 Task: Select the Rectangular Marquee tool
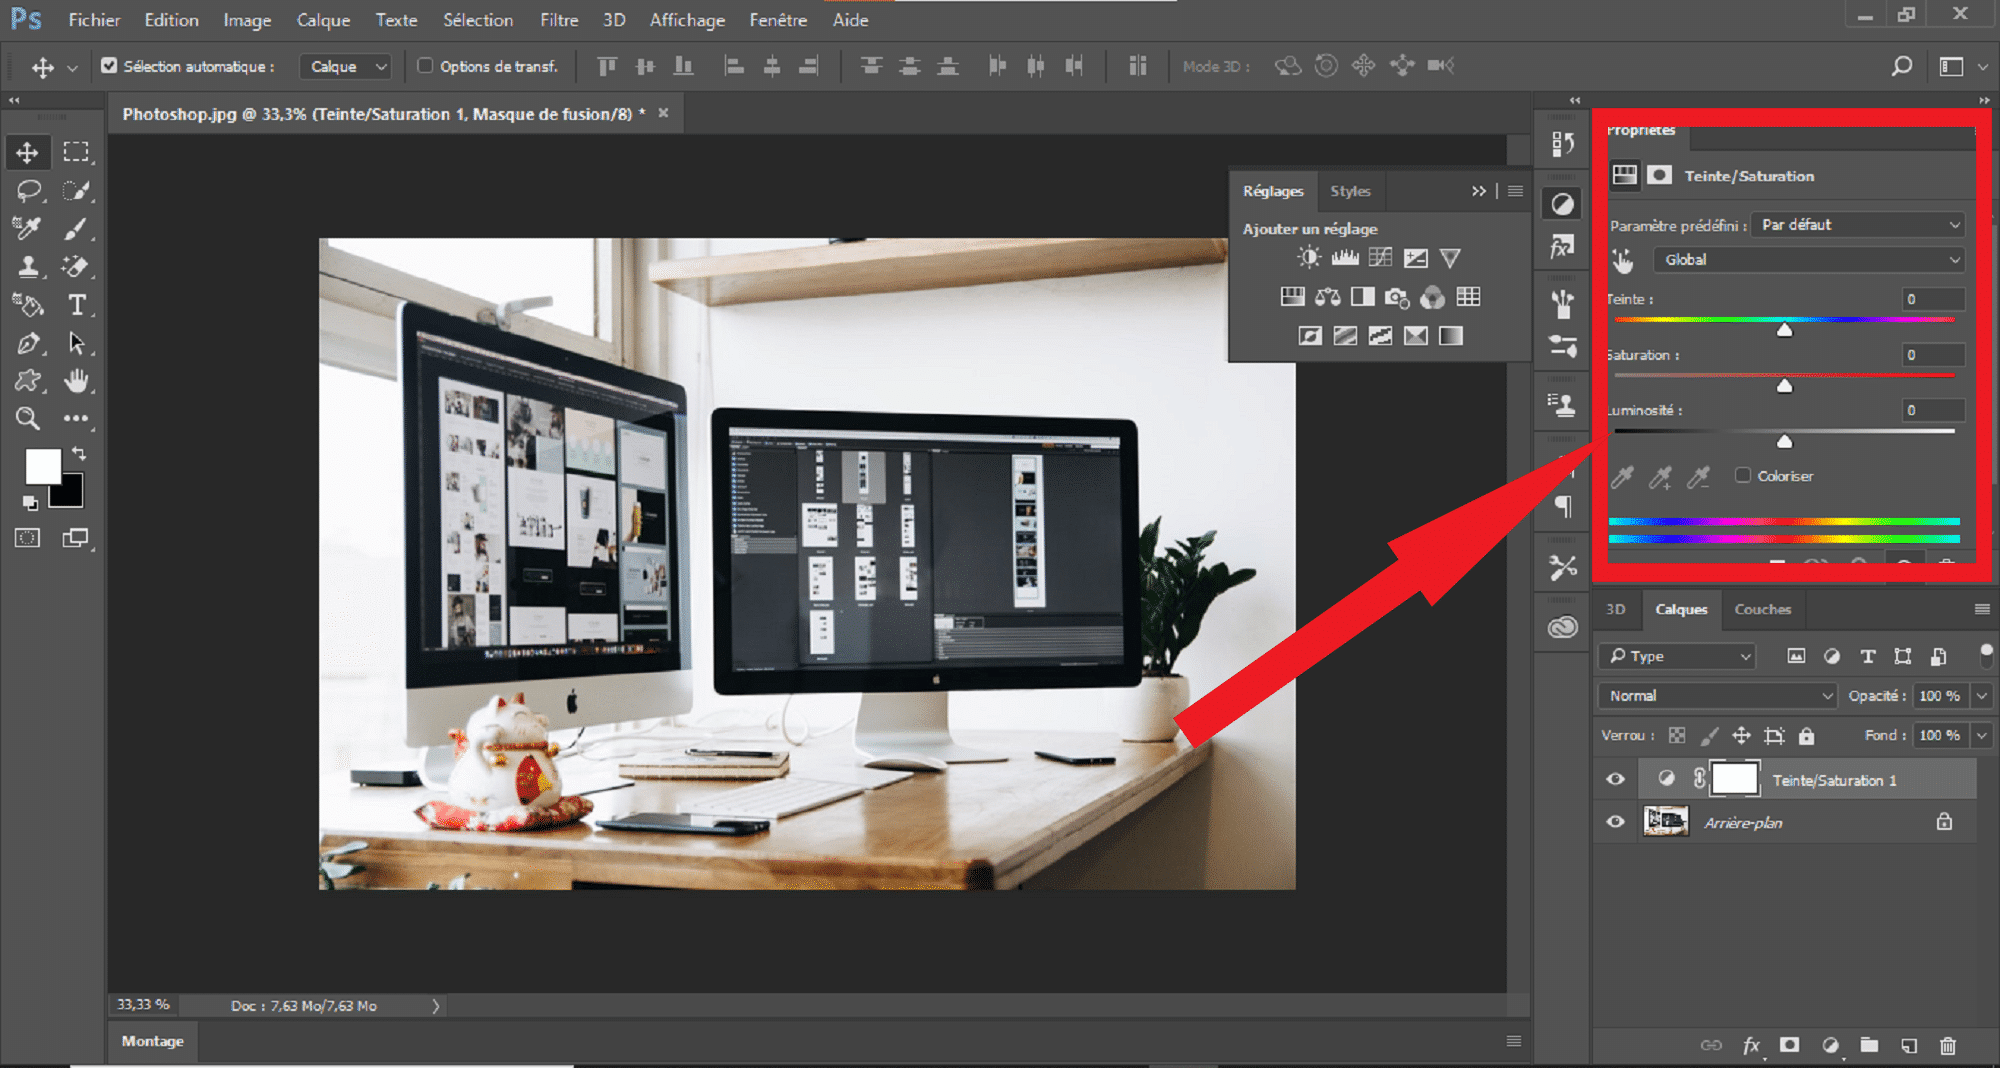tap(76, 152)
